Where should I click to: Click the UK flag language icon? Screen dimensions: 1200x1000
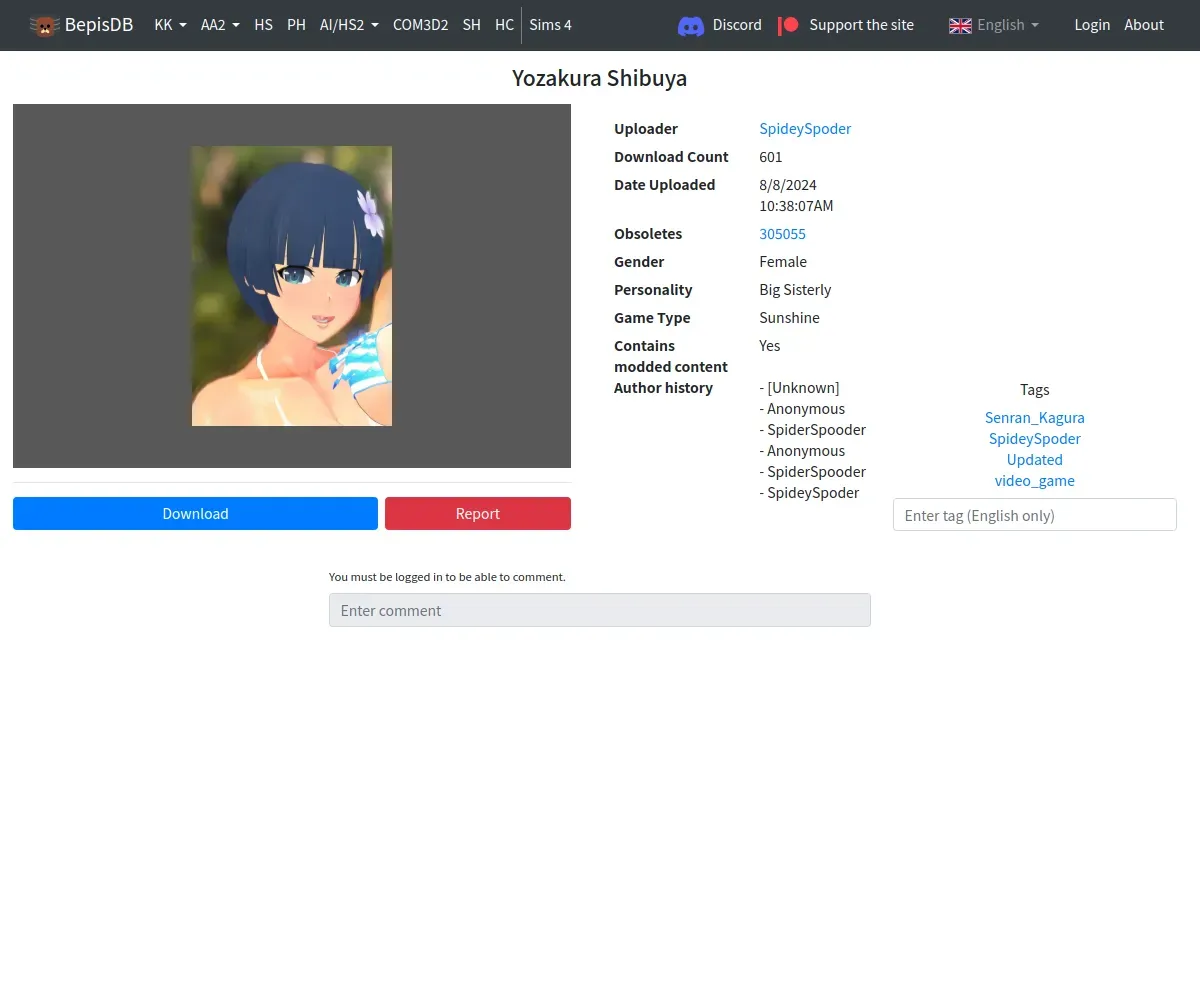[960, 25]
